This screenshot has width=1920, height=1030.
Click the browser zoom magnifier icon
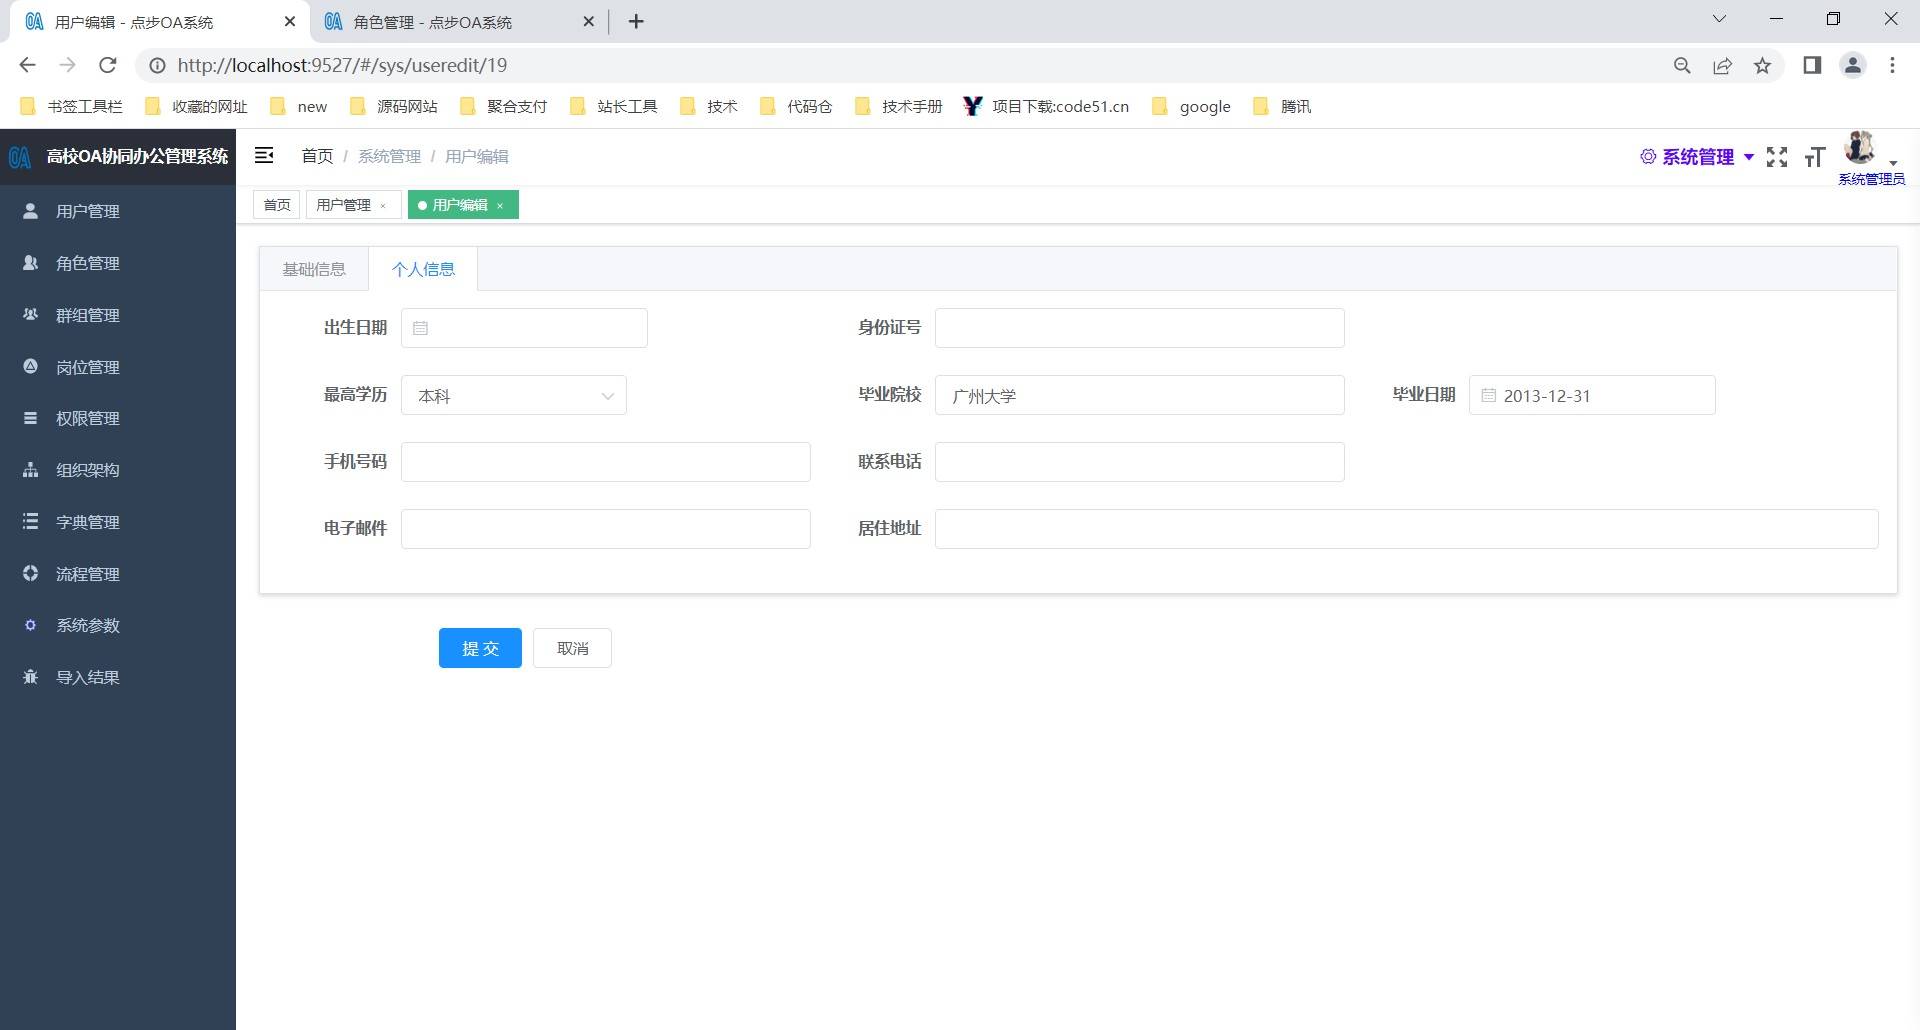1682,65
